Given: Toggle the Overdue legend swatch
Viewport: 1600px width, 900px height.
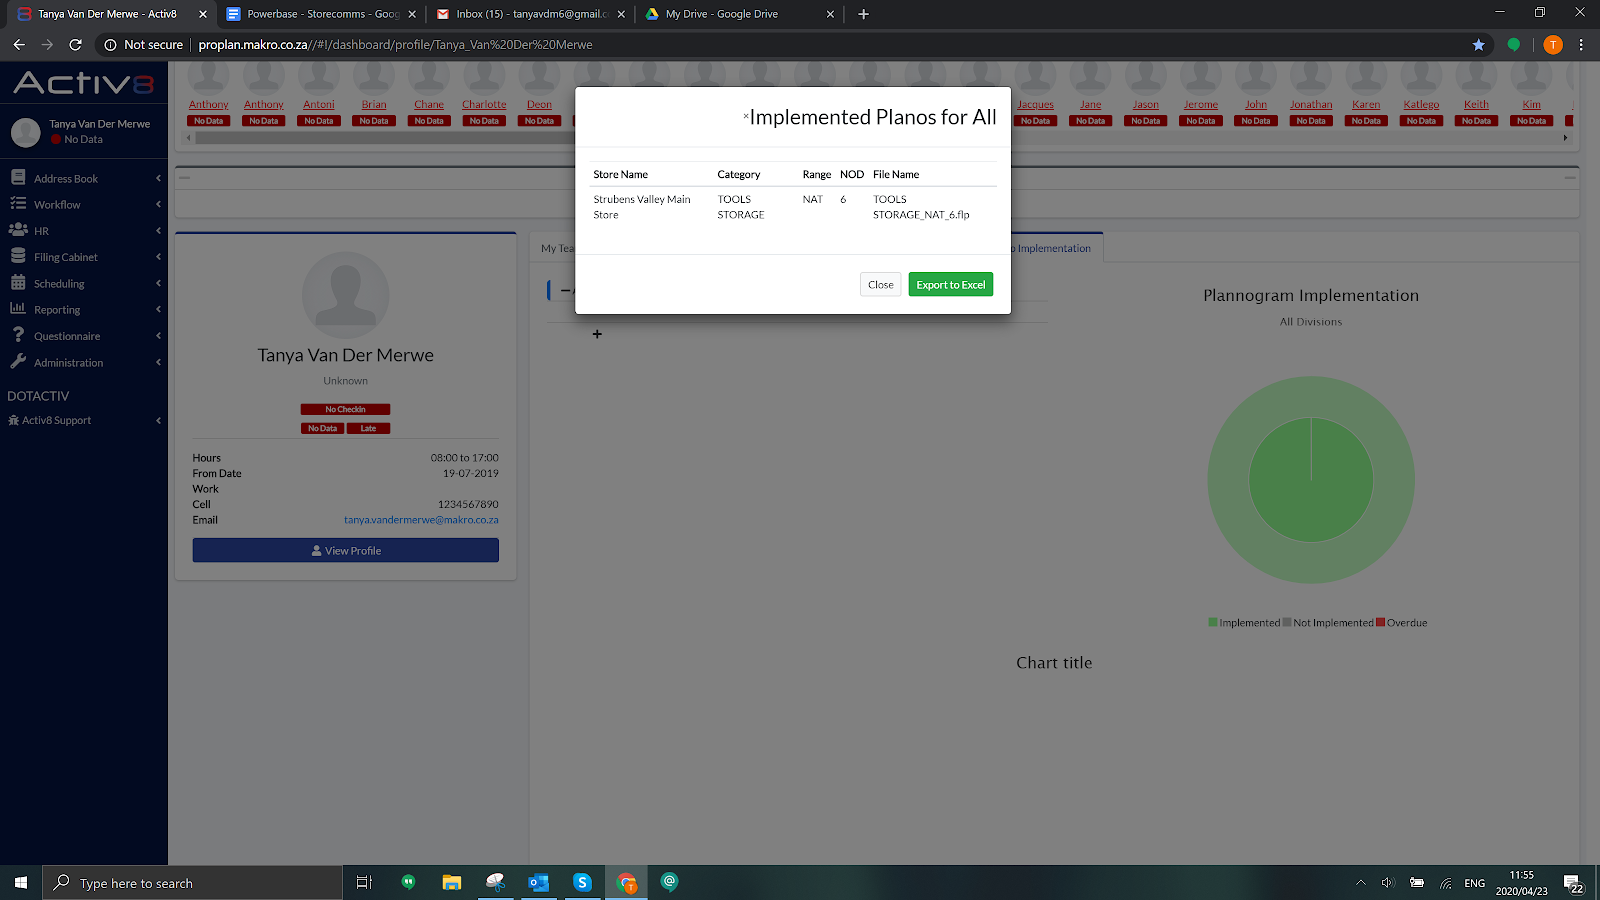Looking at the screenshot, I should tap(1381, 623).
